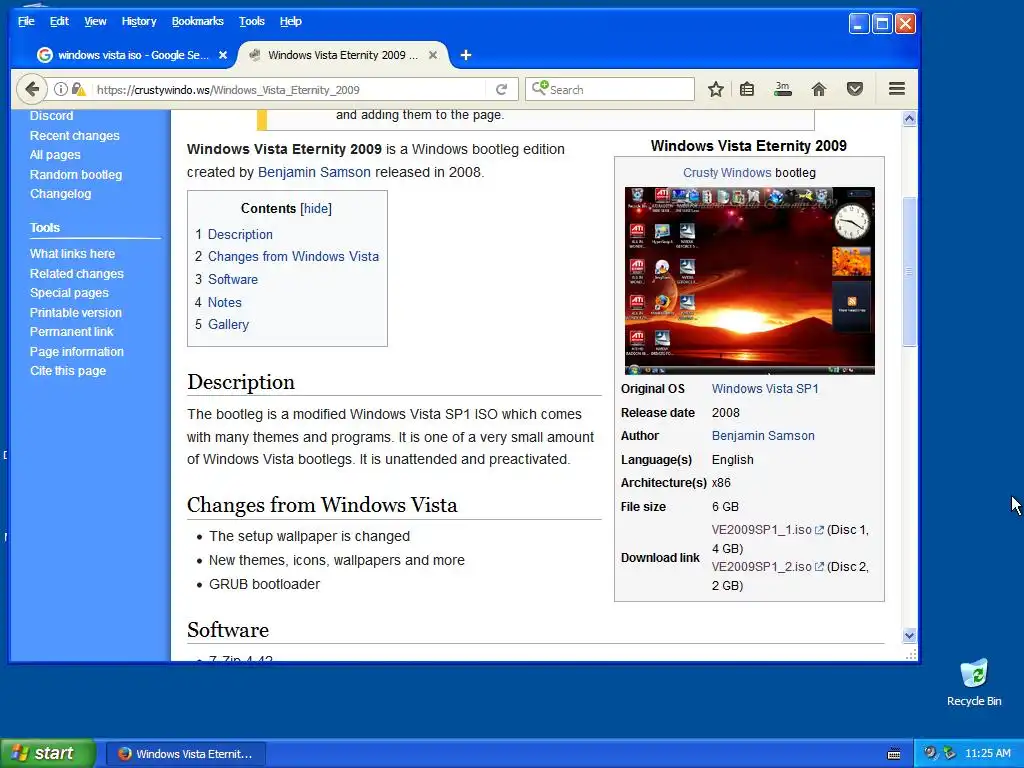Open the Firefox hamburger menu
Viewport: 1024px width, 768px height.
tap(897, 88)
